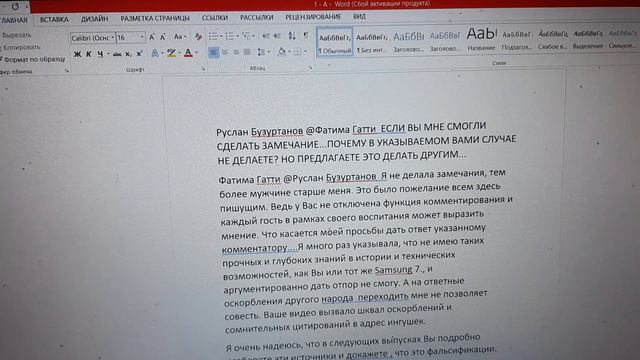The height and width of the screenshot is (360, 640).
Task: Decrease paragraph indent
Action: coord(266,36)
